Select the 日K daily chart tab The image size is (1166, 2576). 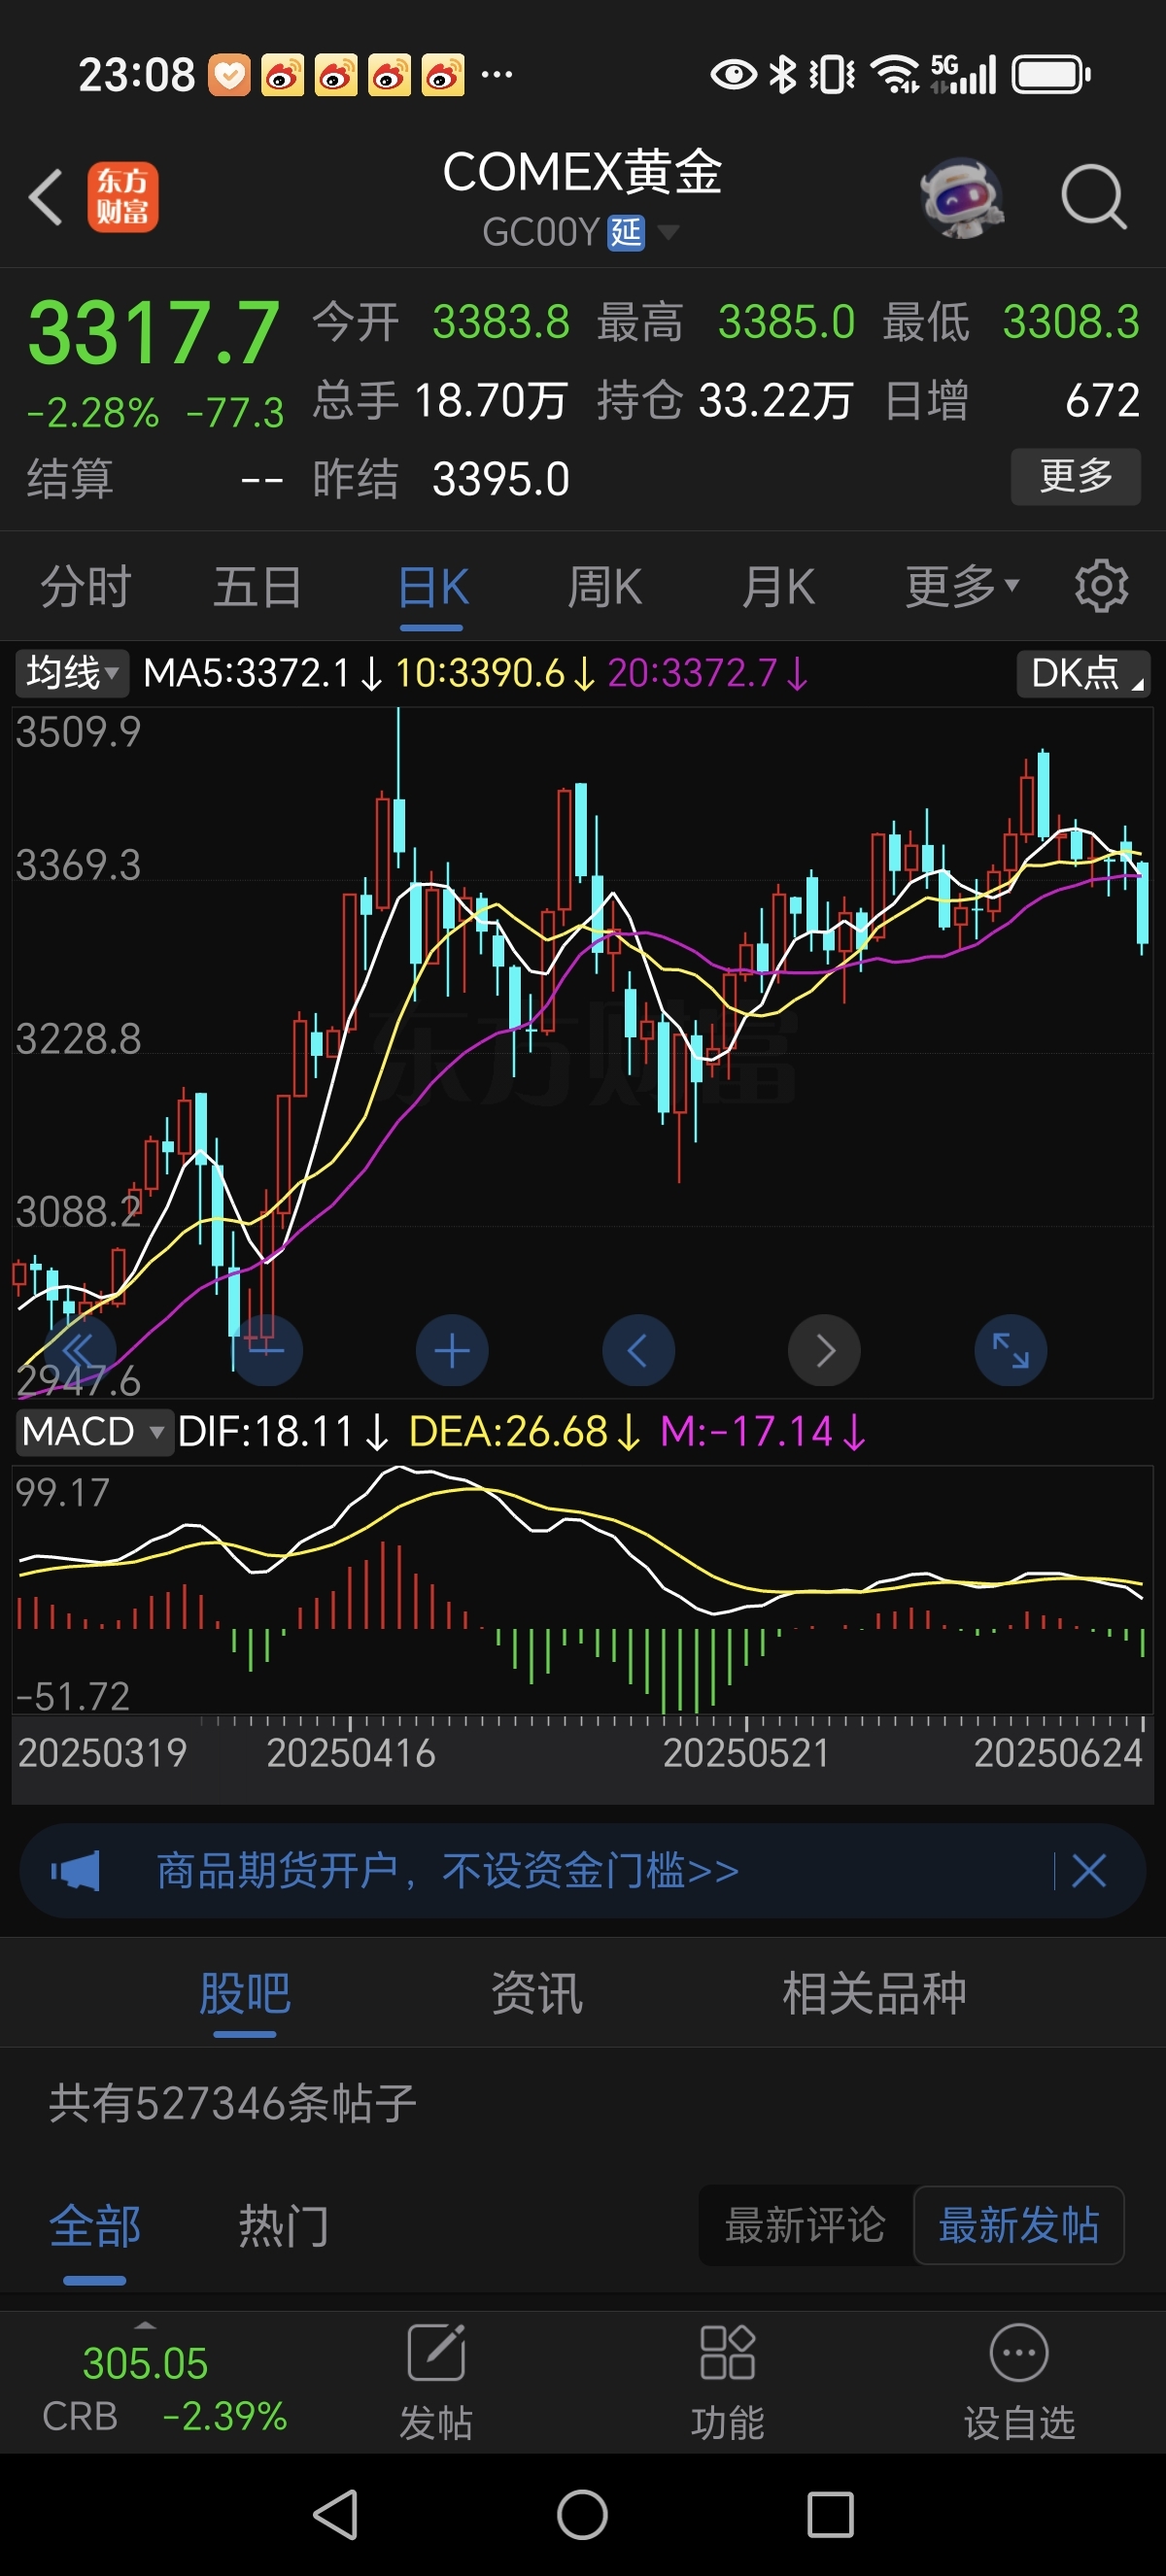click(432, 586)
